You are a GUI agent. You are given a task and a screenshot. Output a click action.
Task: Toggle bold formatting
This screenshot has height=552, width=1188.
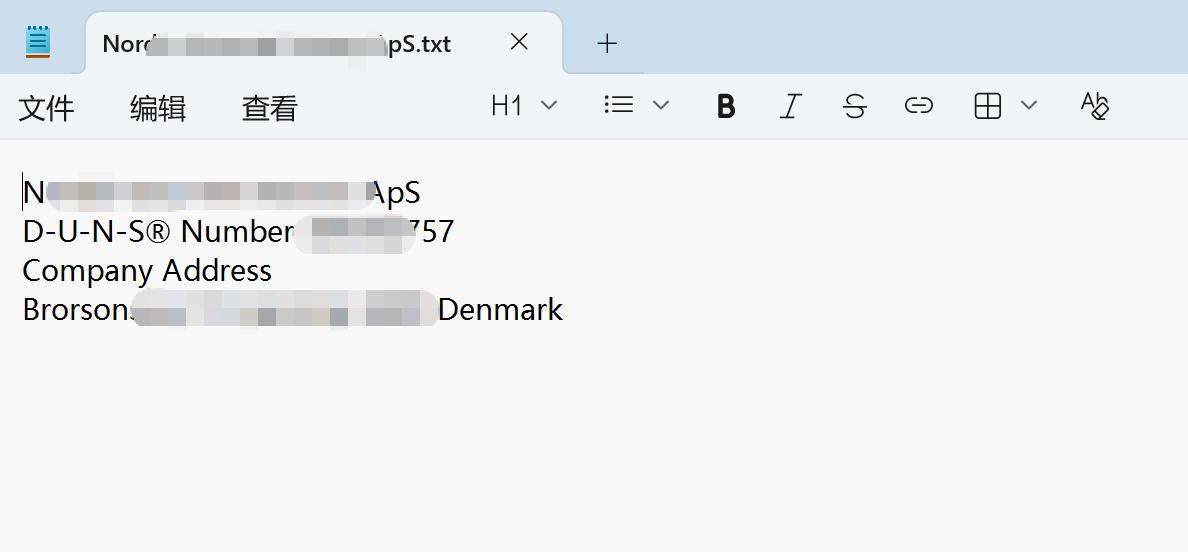pyautogui.click(x=726, y=106)
